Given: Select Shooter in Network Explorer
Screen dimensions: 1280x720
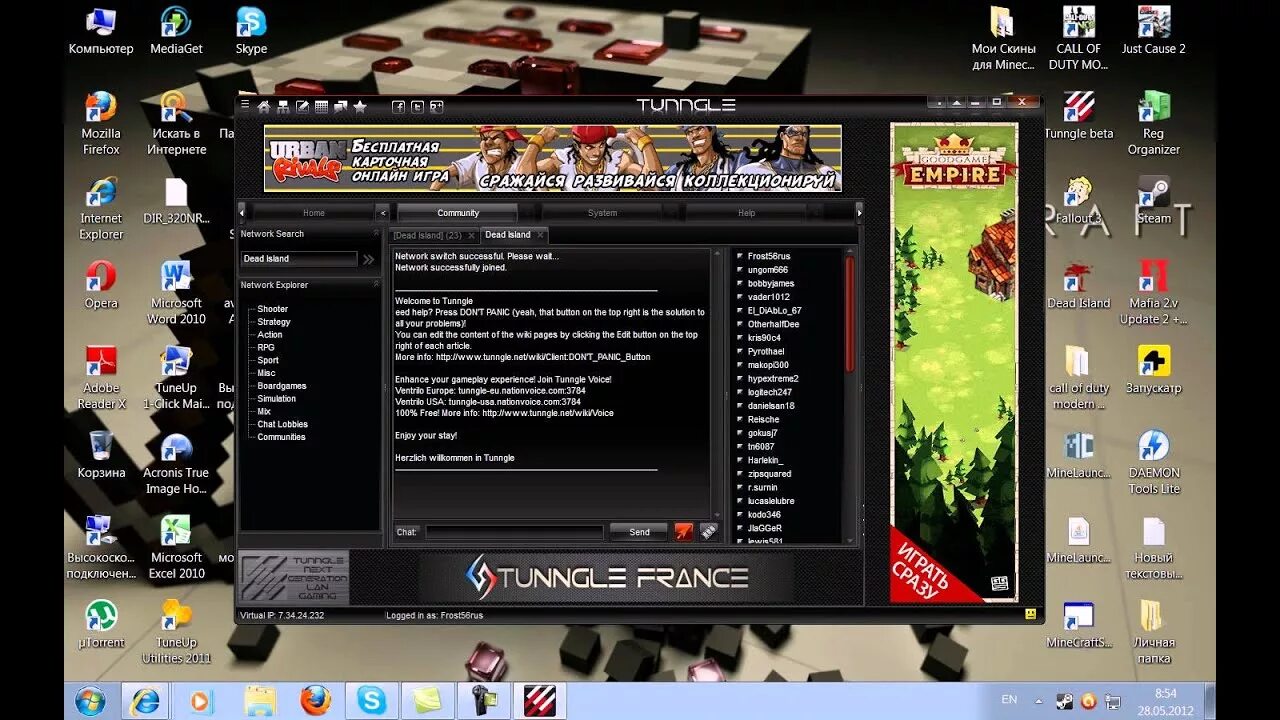Looking at the screenshot, I should click(x=272, y=310).
